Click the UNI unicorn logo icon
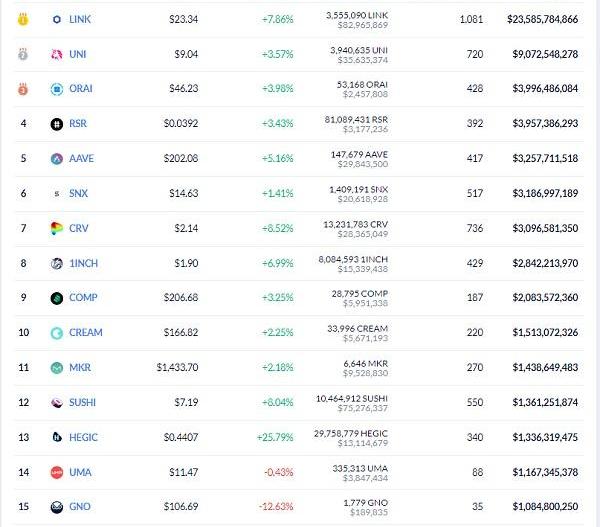This screenshot has width=600, height=527. [57, 54]
